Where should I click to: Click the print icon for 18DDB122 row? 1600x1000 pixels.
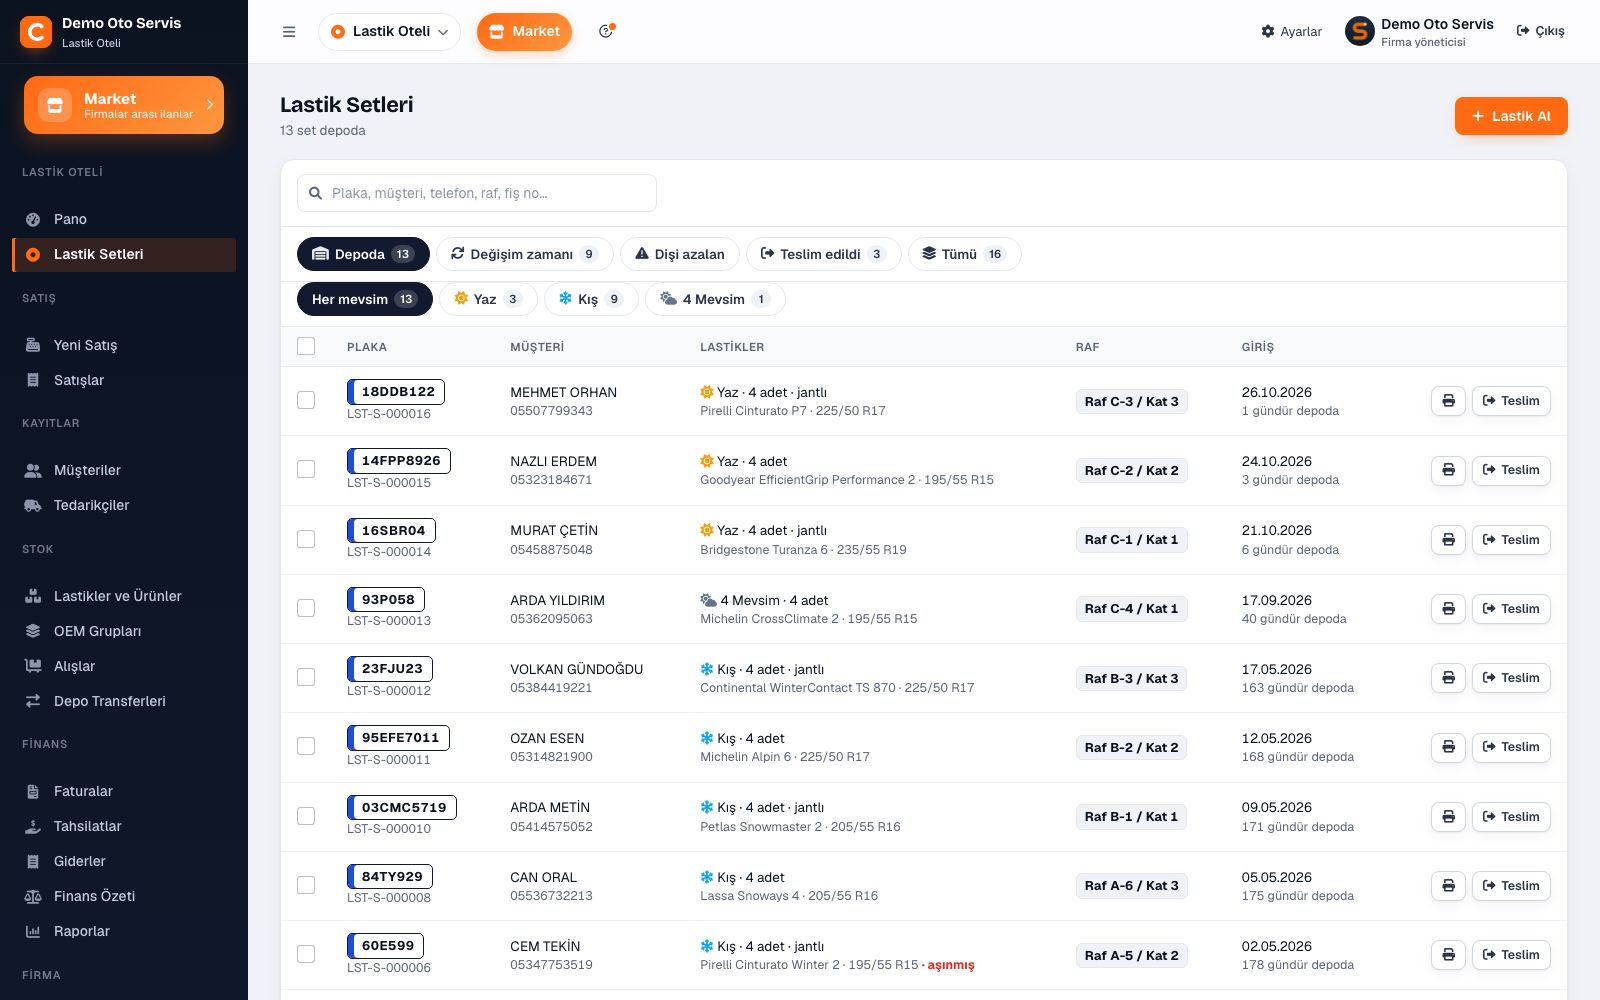click(x=1448, y=401)
